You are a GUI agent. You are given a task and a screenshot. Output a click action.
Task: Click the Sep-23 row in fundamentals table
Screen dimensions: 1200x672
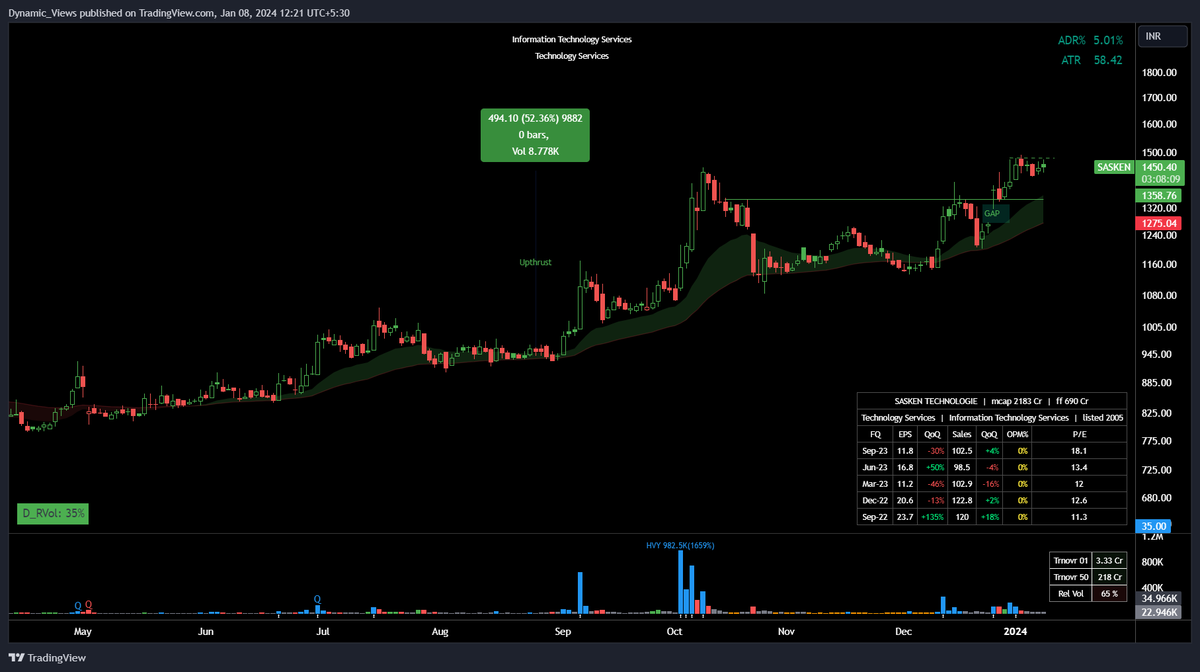click(992, 451)
